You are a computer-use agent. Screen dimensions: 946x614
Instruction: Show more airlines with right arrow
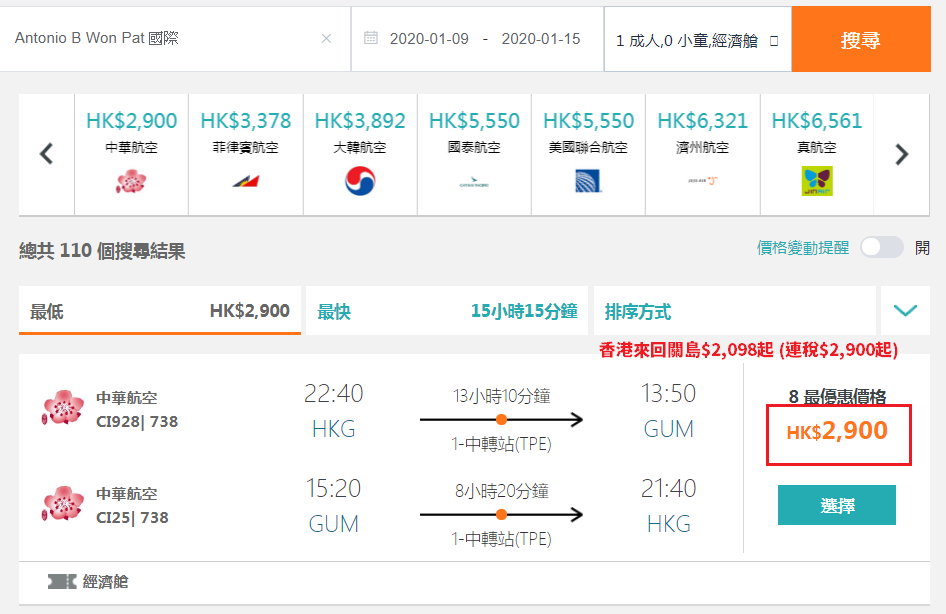pos(901,154)
